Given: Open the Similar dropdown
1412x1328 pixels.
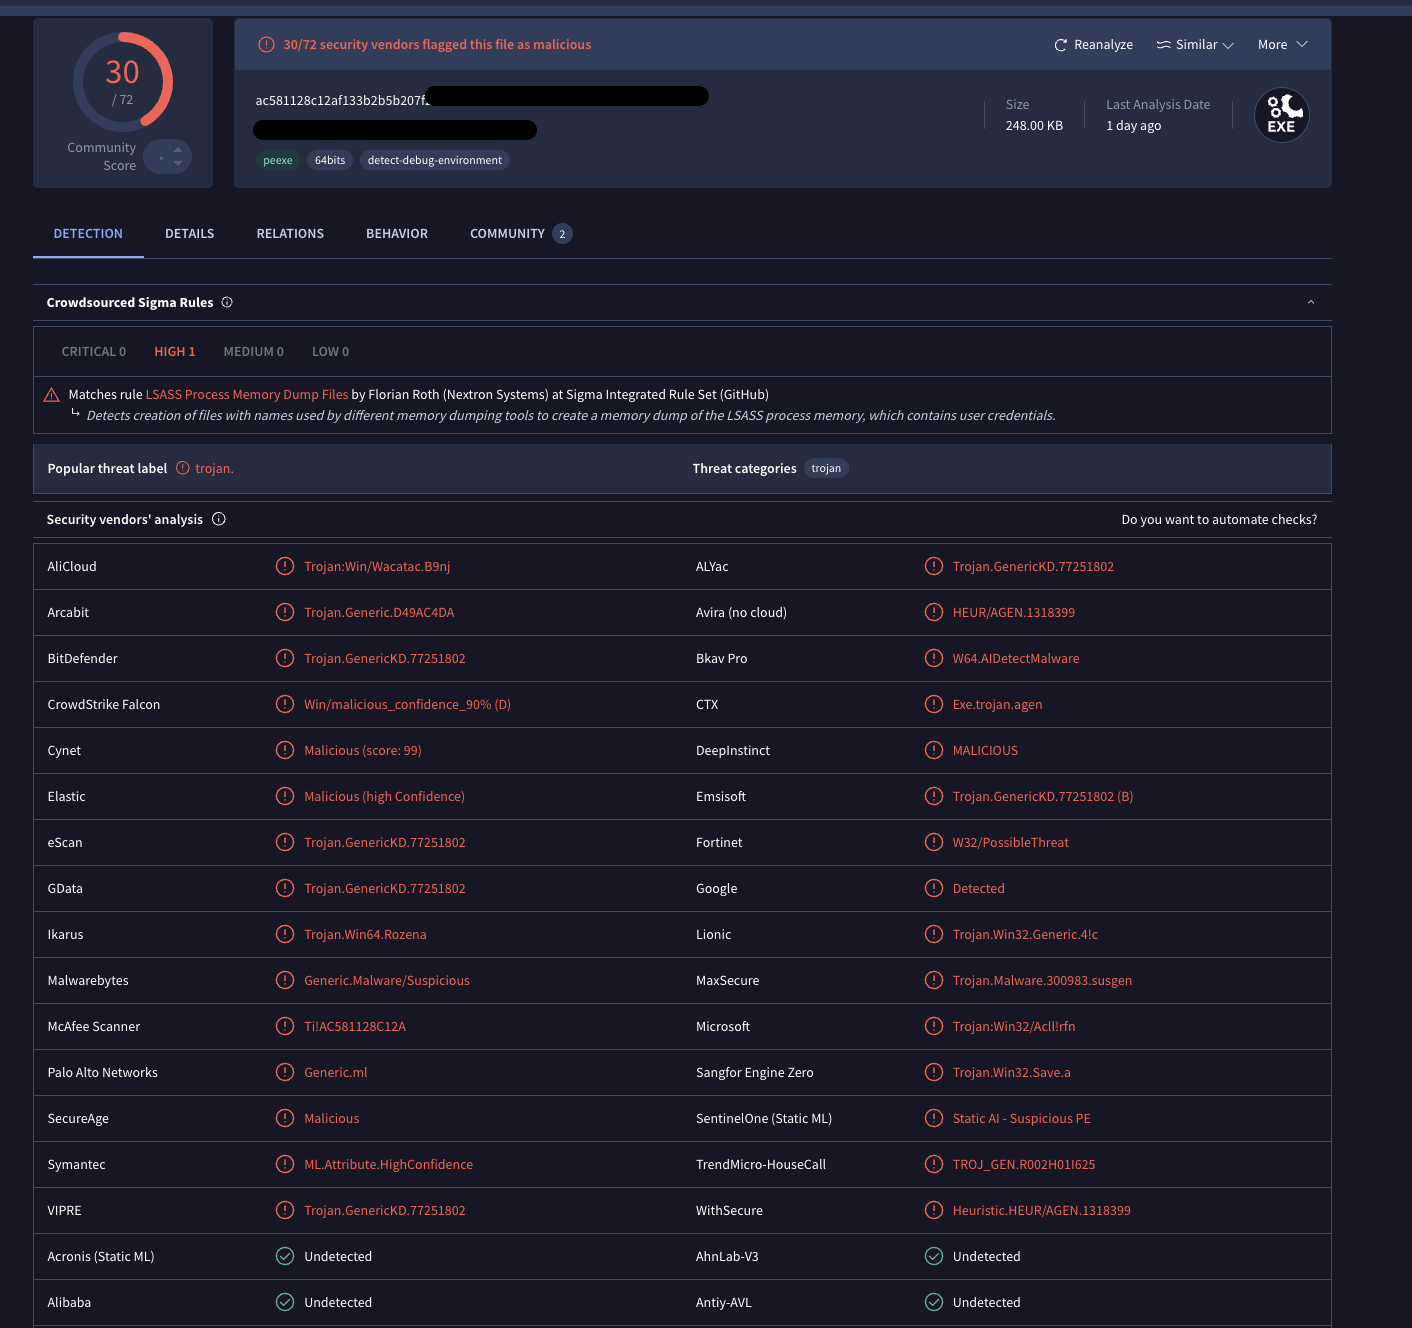Looking at the screenshot, I should pyautogui.click(x=1195, y=45).
